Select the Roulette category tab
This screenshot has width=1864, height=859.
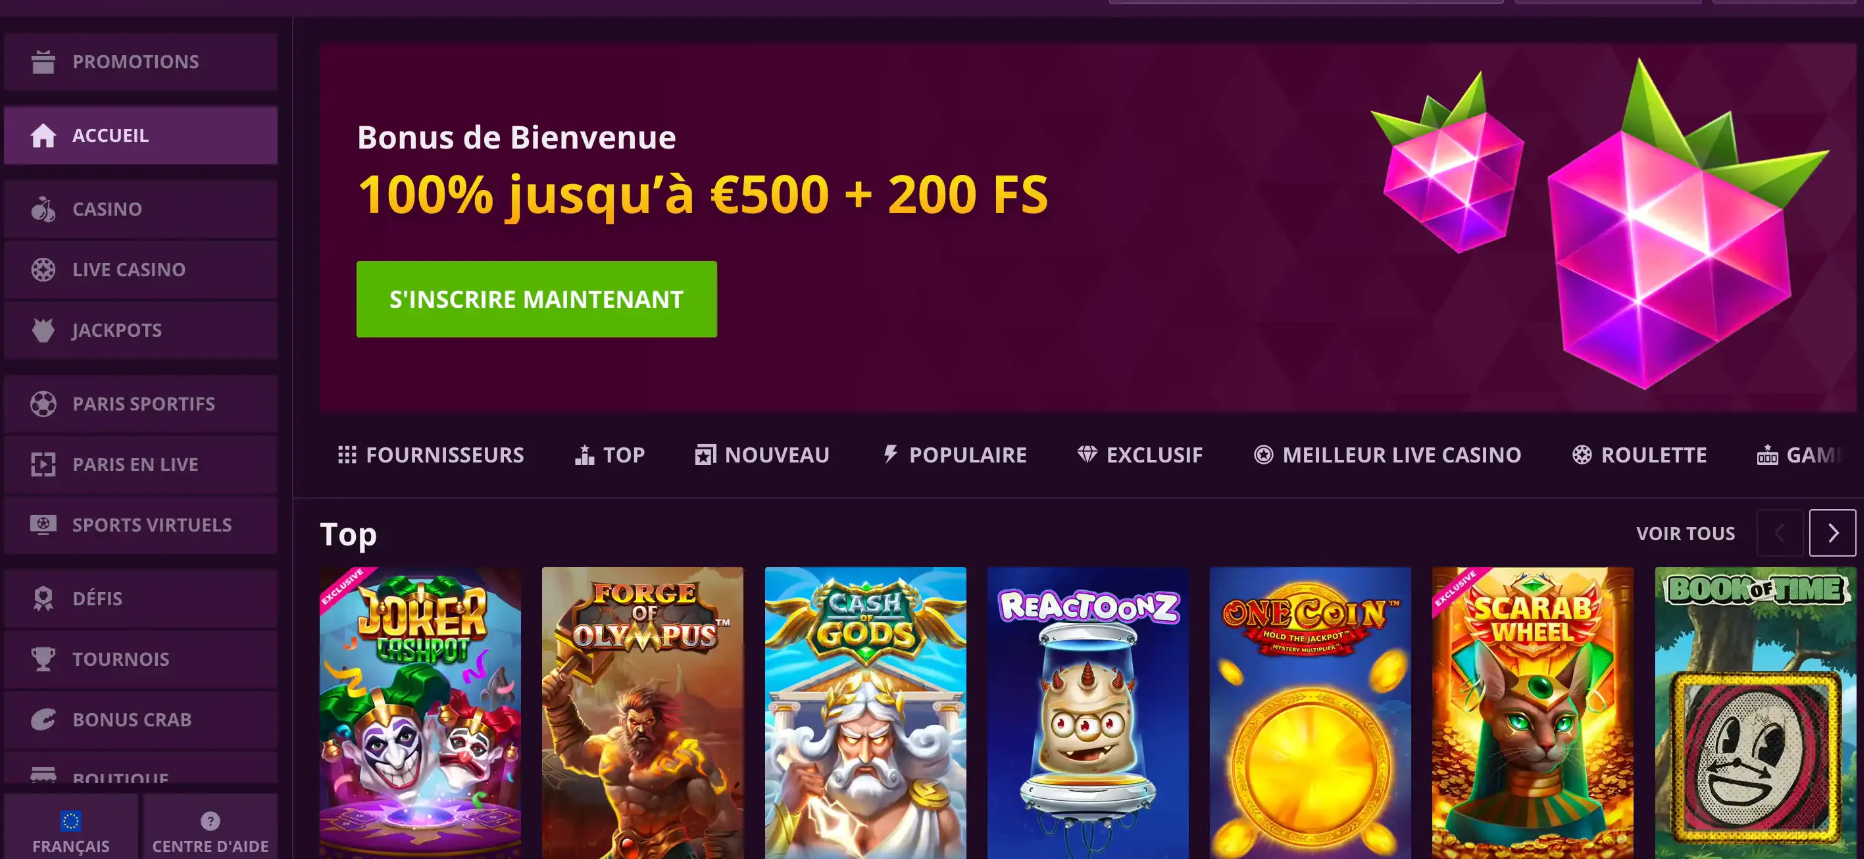(1639, 455)
